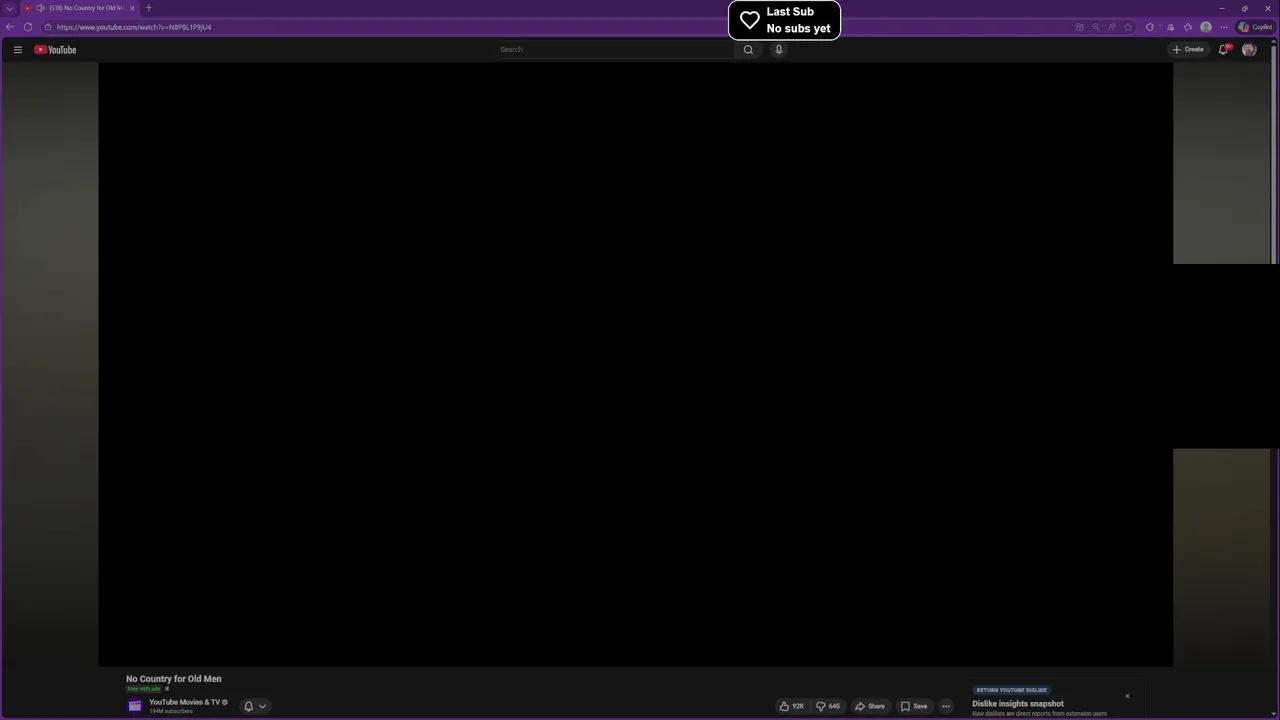Open the Copilot sidebar

(1256, 27)
